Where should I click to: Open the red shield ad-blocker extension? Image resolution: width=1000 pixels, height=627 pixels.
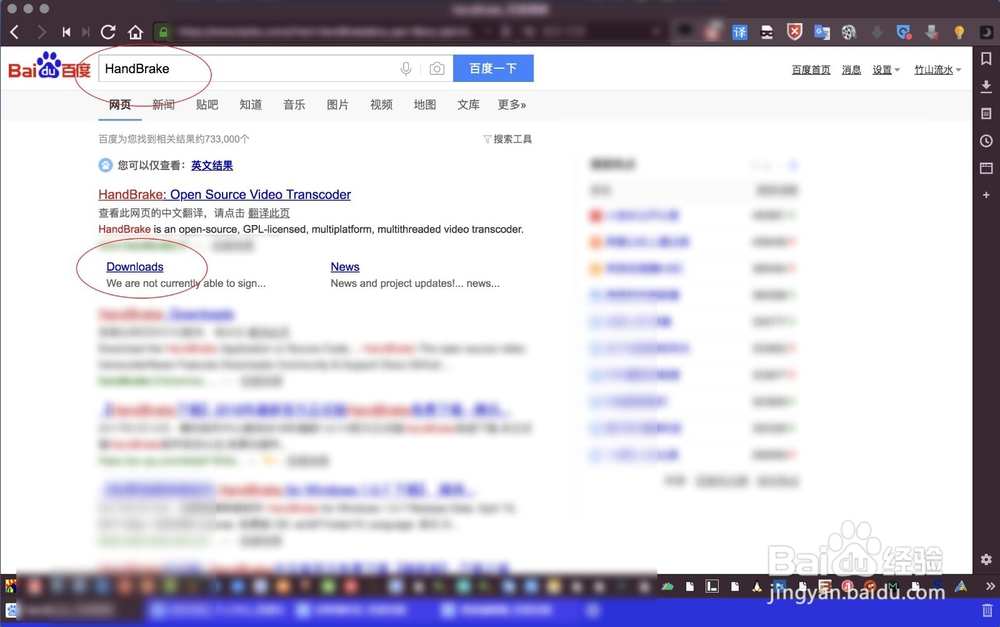tap(793, 32)
